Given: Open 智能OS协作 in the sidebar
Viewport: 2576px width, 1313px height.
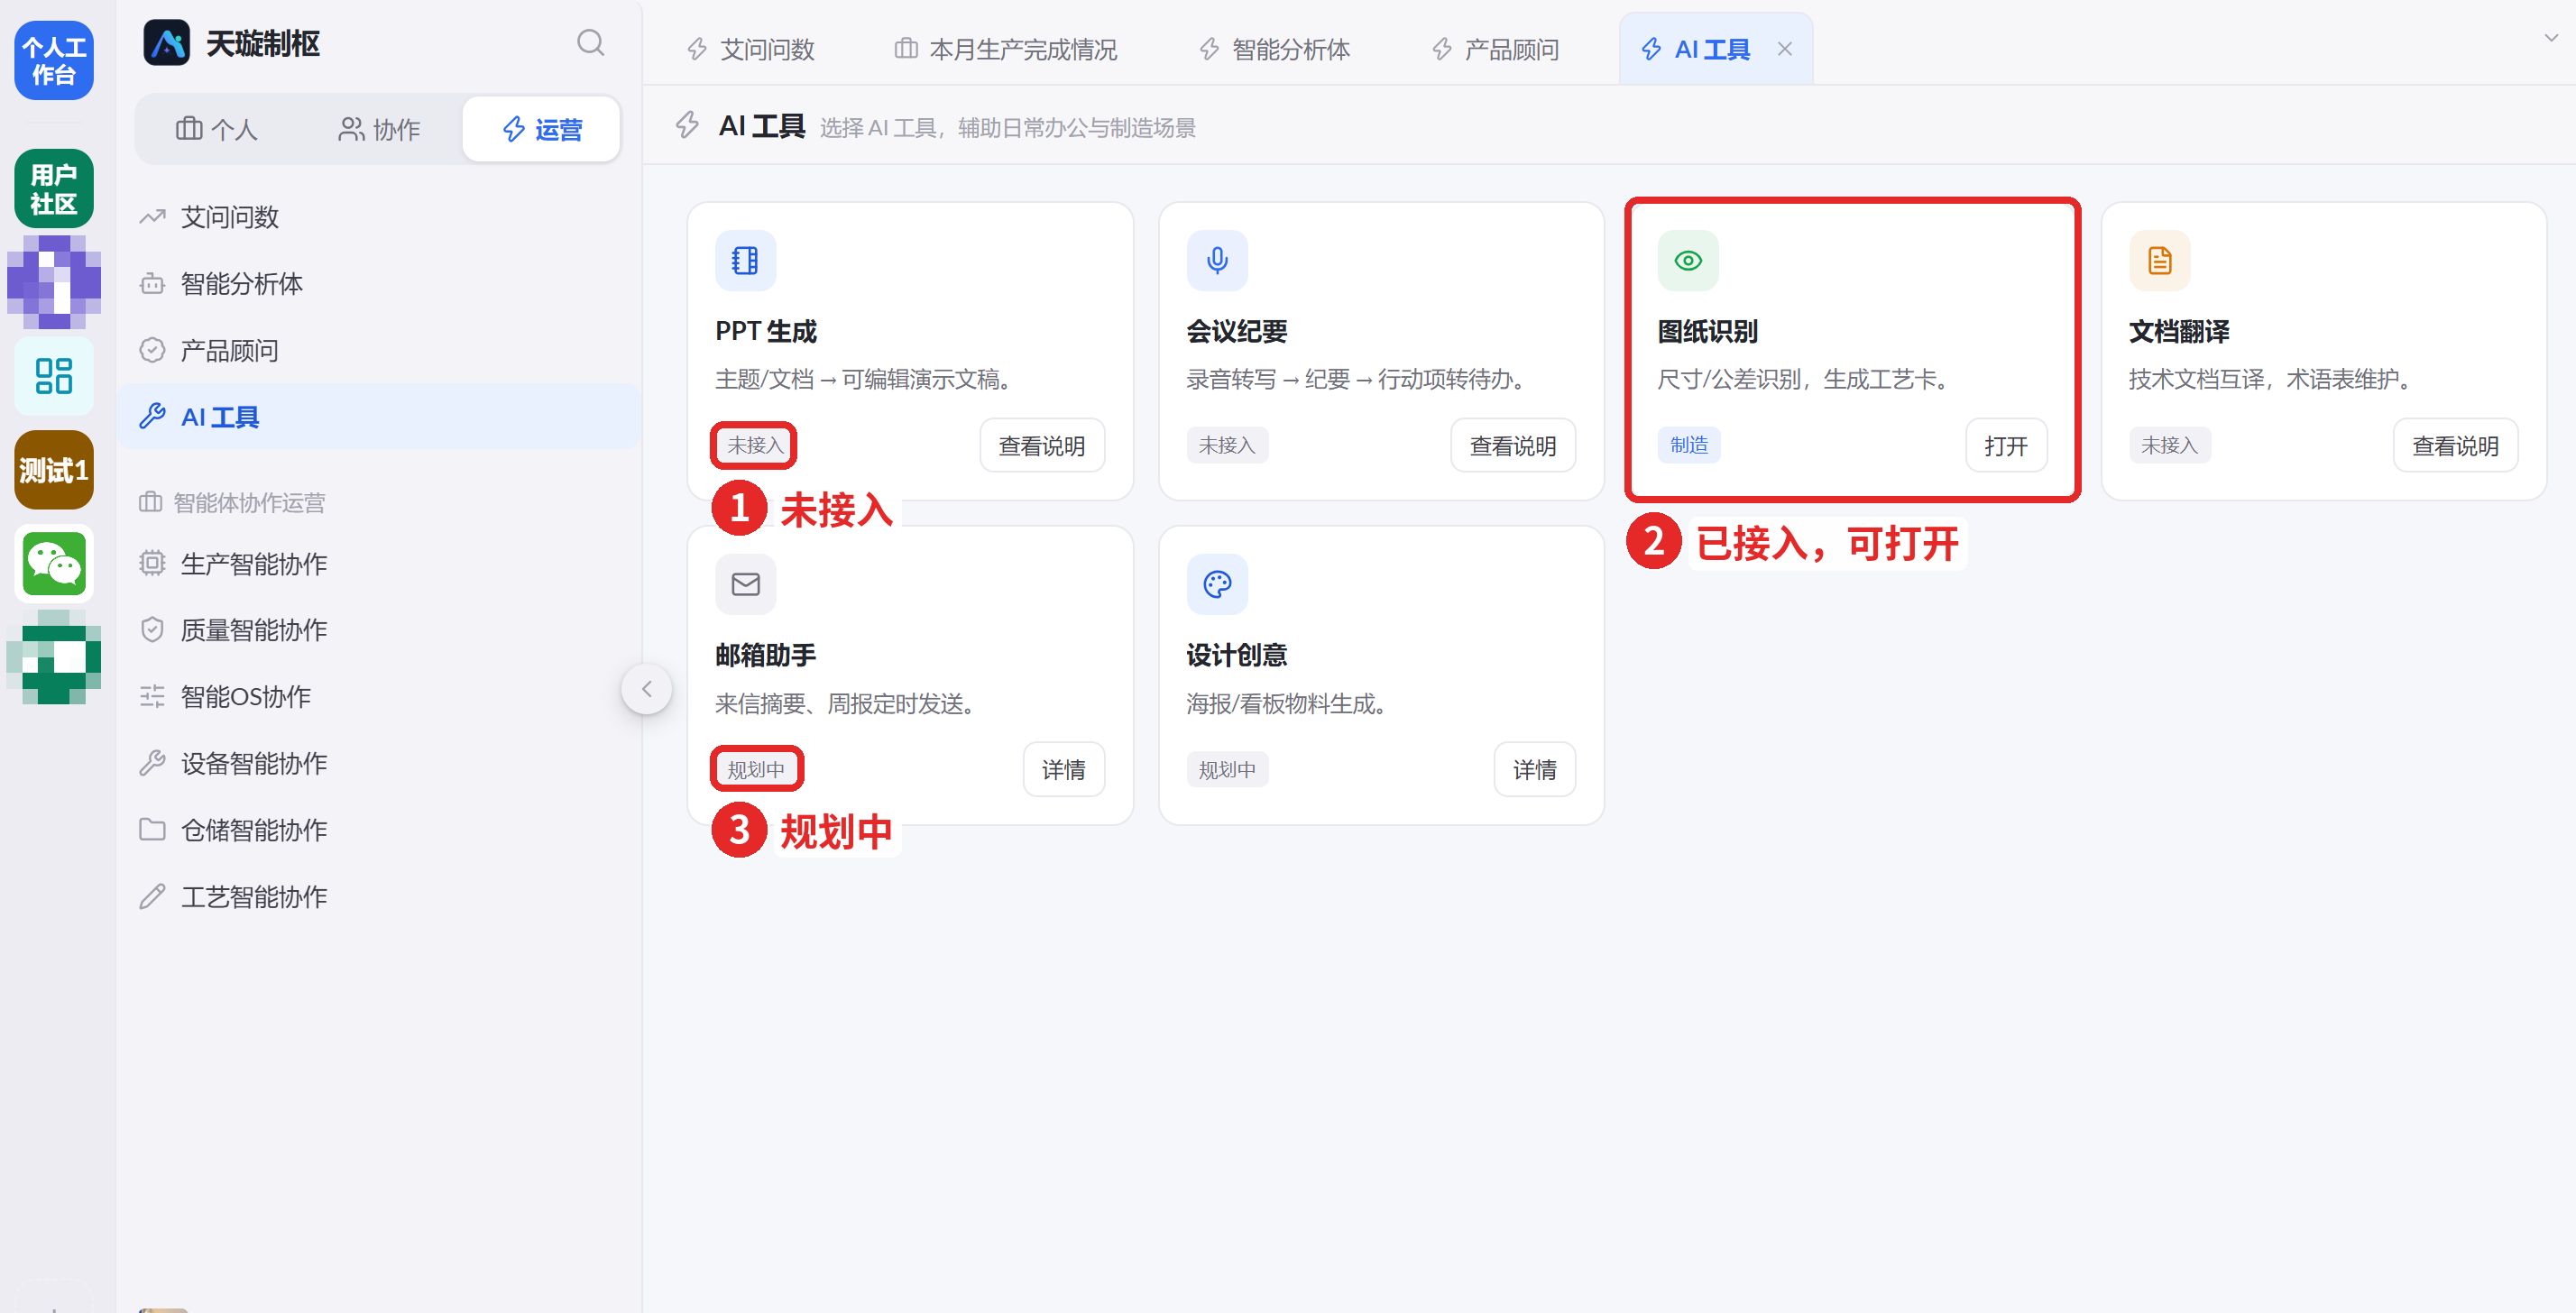Looking at the screenshot, I should click(x=380, y=697).
